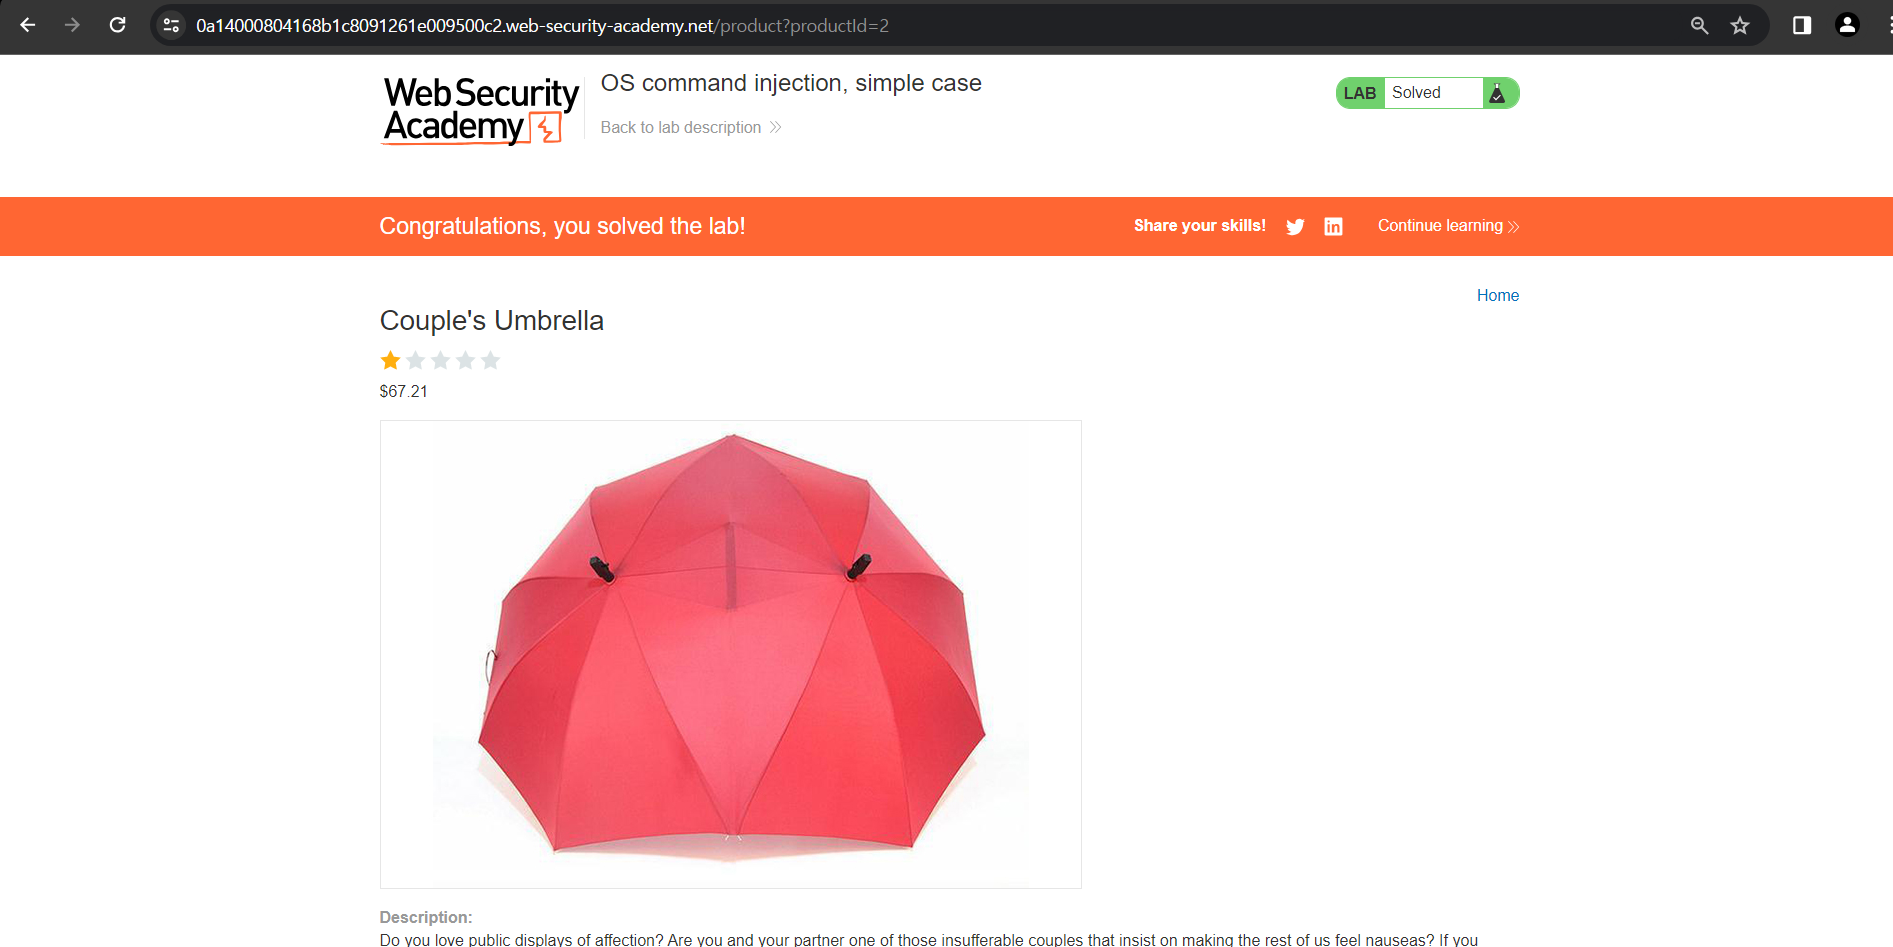Go to the Home link
The image size is (1893, 947).
(1498, 295)
